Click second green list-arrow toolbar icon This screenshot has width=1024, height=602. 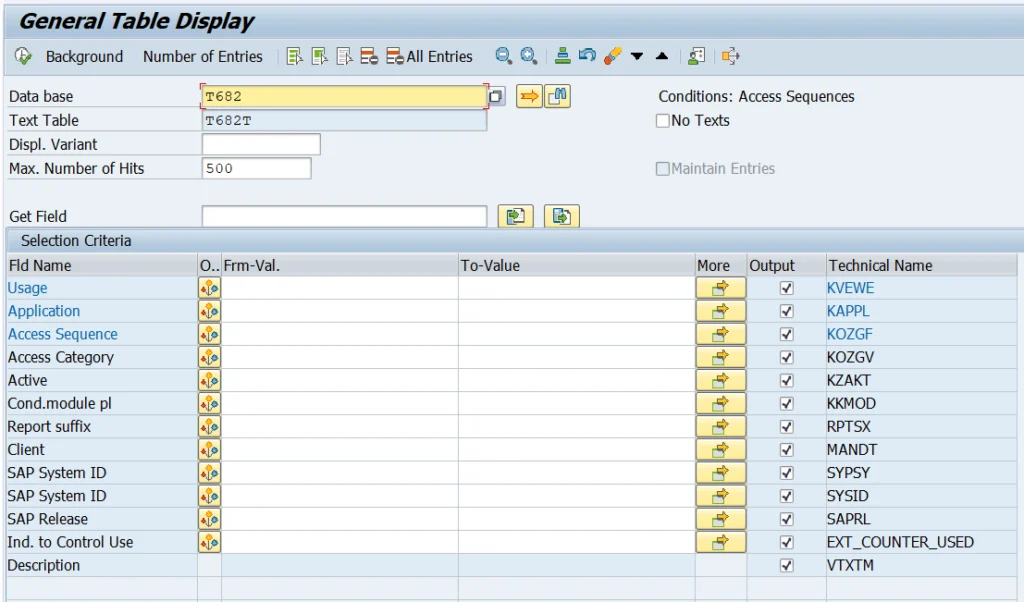pos(319,56)
